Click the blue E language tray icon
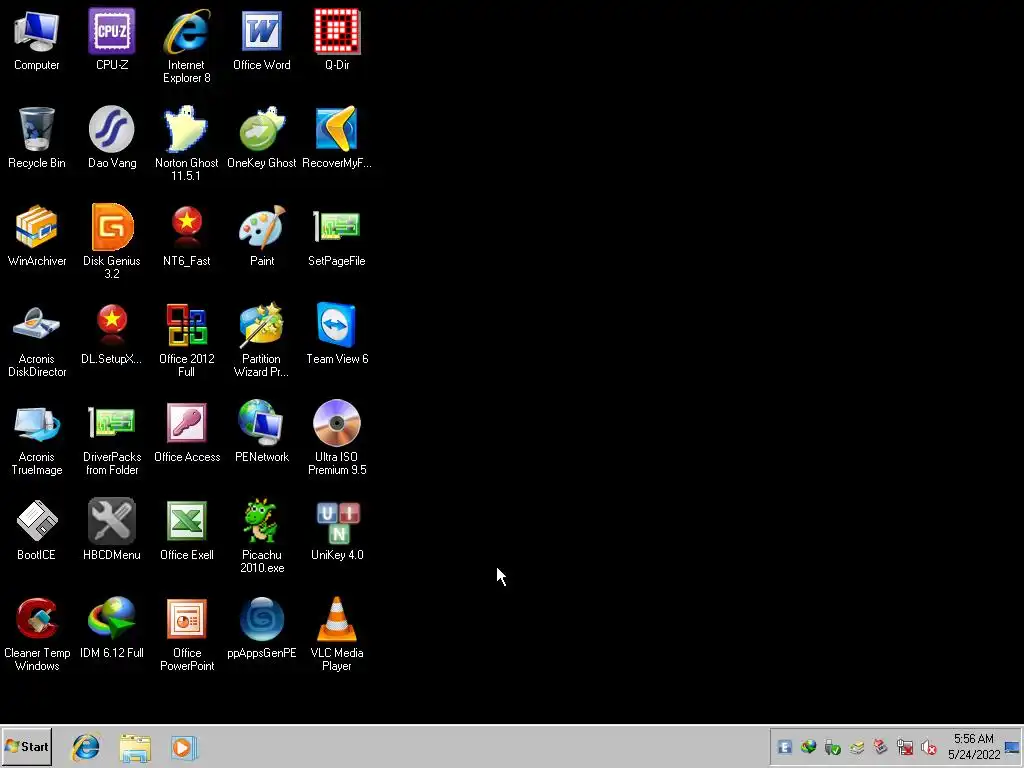This screenshot has width=1024, height=768. 785,747
